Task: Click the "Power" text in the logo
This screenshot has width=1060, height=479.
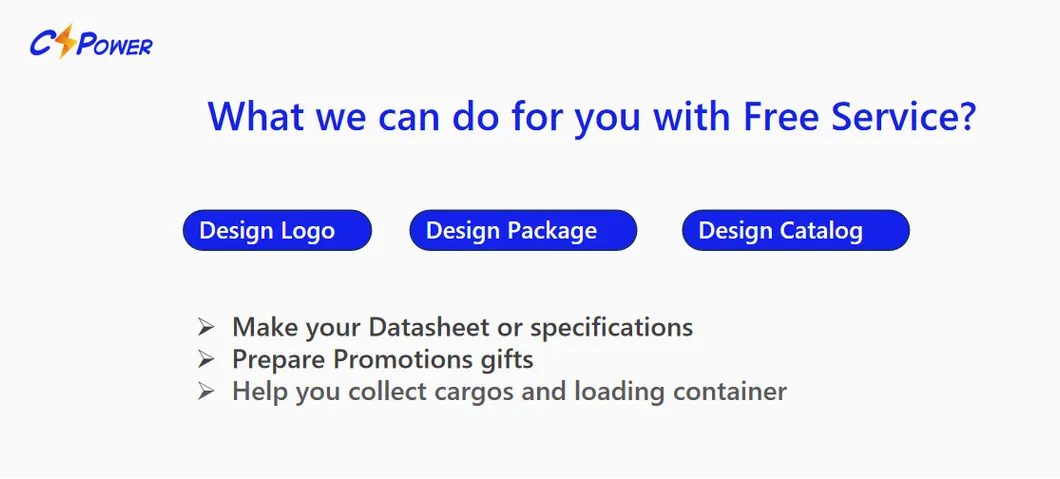Action: (114, 45)
